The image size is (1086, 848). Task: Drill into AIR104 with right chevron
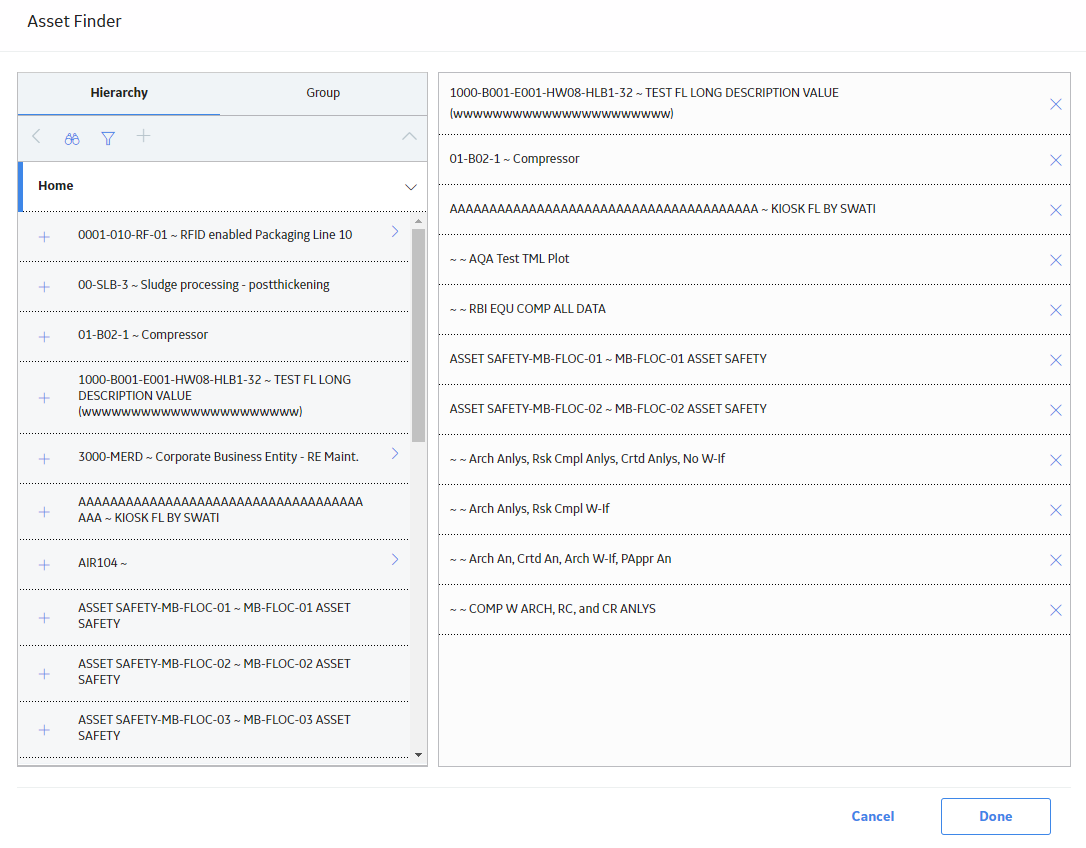click(x=395, y=559)
